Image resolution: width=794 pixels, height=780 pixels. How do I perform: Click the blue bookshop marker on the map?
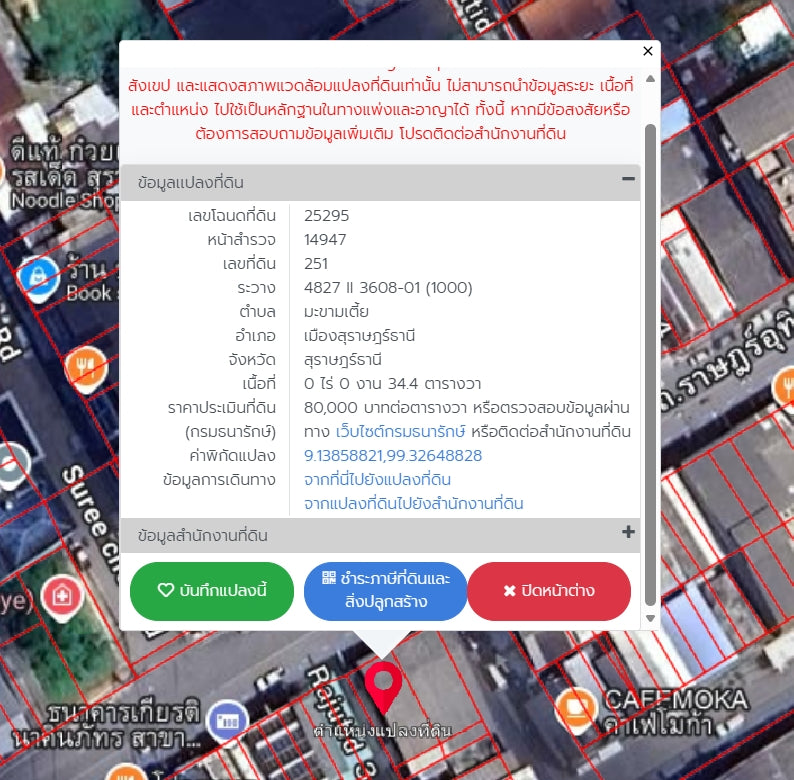coord(37,271)
